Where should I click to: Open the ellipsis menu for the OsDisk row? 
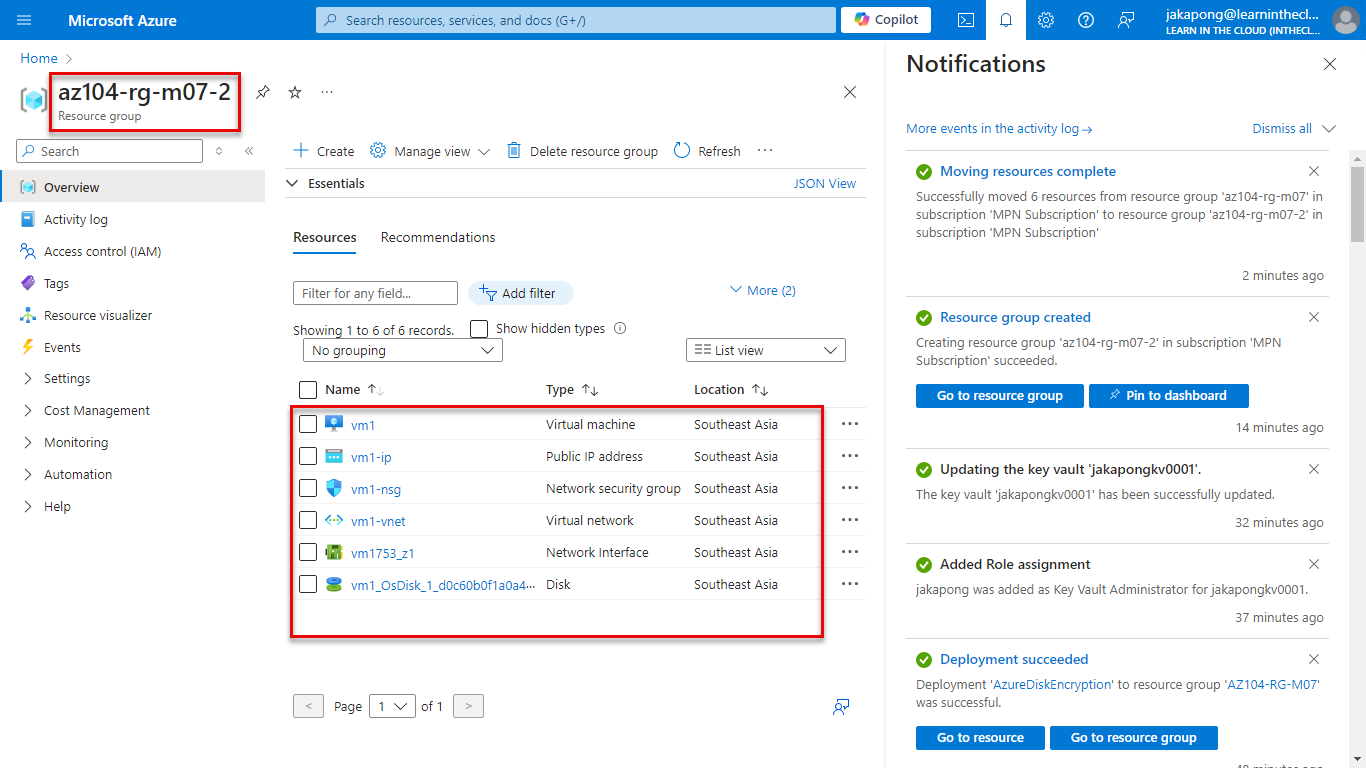tap(850, 584)
